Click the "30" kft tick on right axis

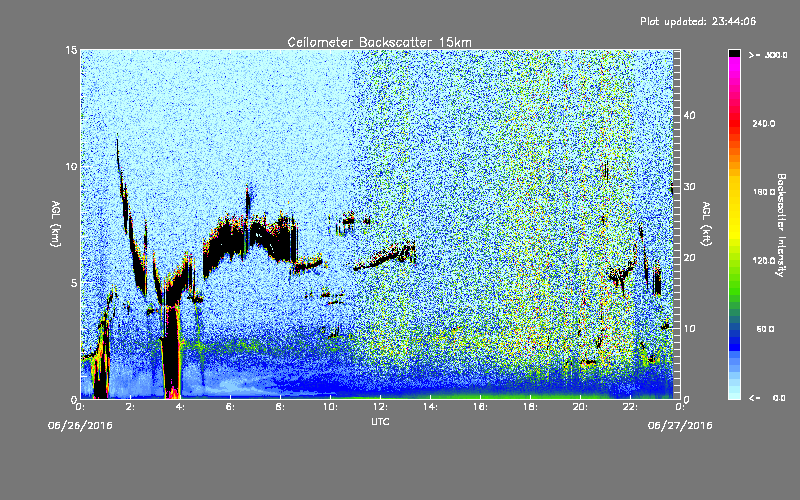[689, 186]
